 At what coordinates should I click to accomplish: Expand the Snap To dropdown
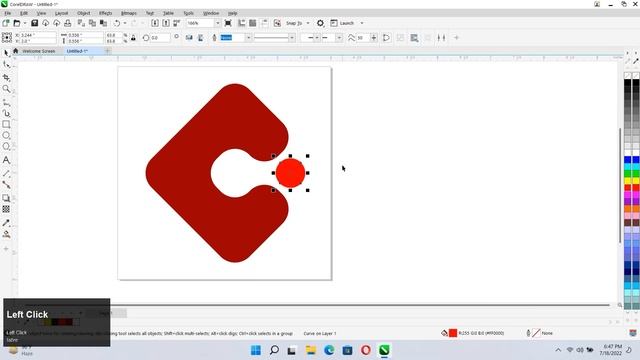point(308,23)
